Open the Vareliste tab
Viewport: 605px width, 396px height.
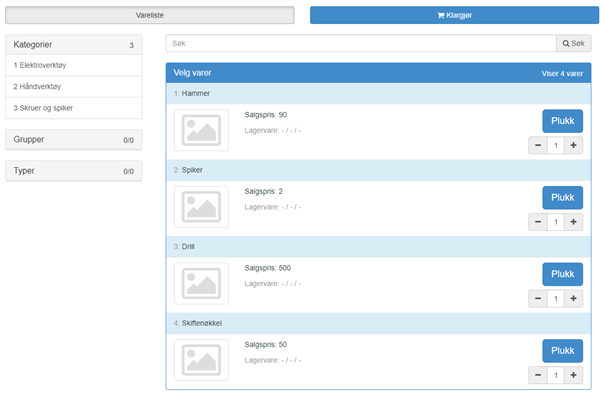[x=150, y=15]
